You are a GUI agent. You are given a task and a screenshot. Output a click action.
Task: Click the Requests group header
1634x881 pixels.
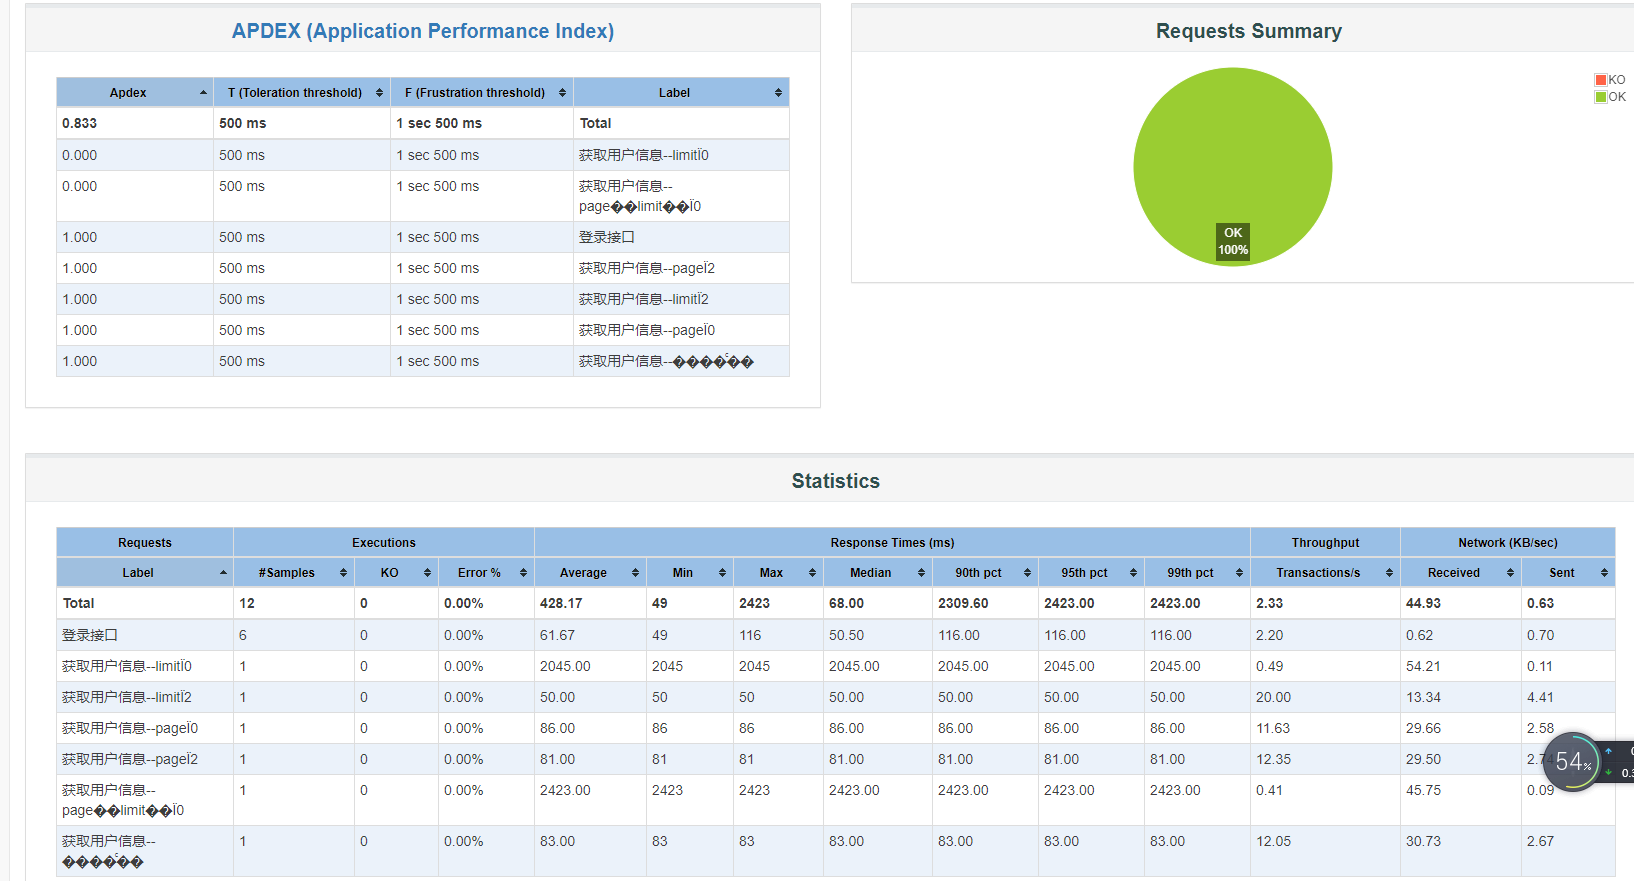click(145, 542)
